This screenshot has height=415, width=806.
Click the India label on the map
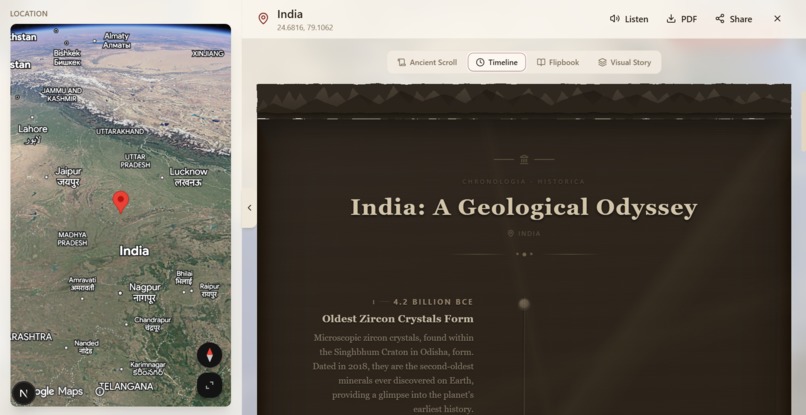pyautogui.click(x=134, y=251)
